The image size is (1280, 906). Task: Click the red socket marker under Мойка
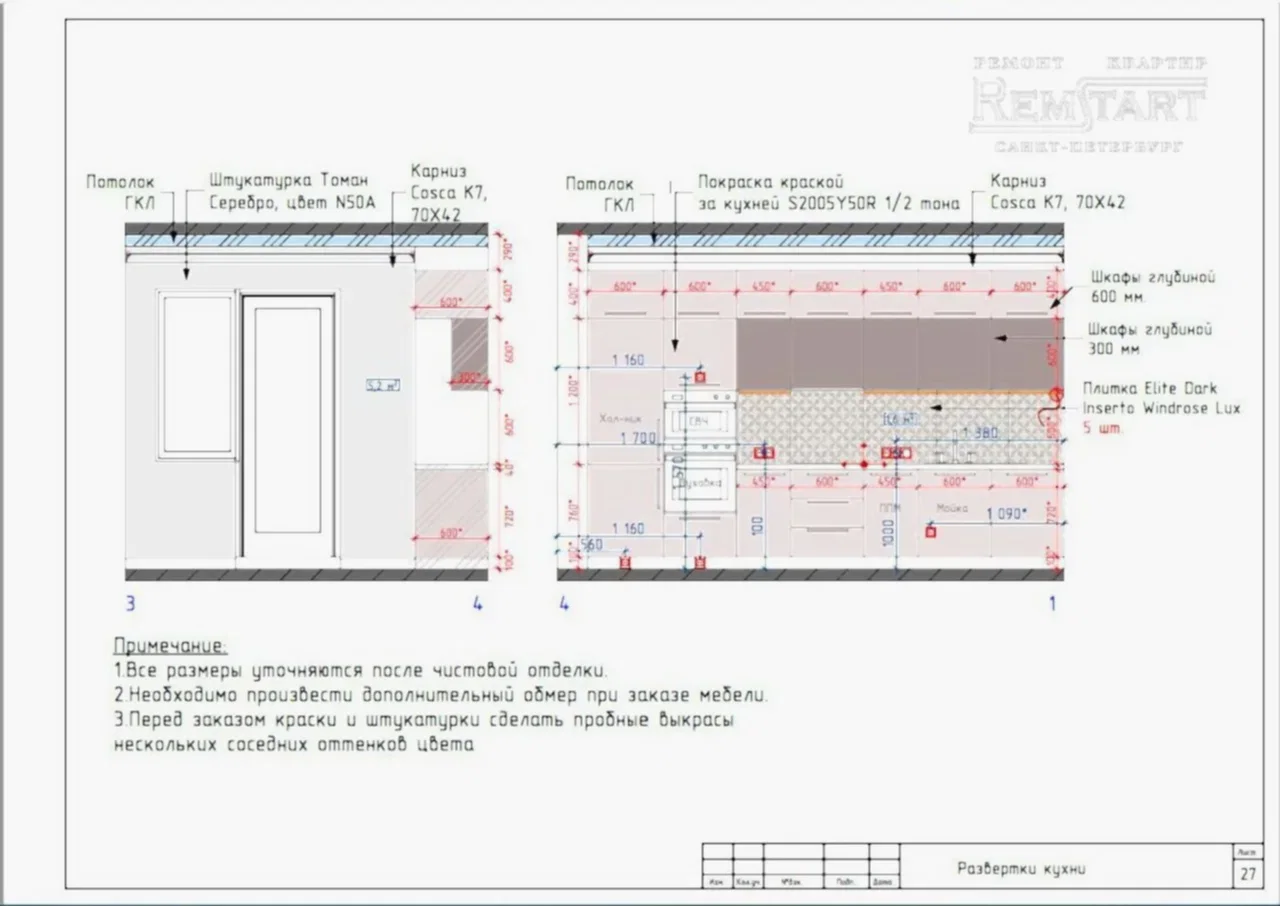[x=931, y=532]
